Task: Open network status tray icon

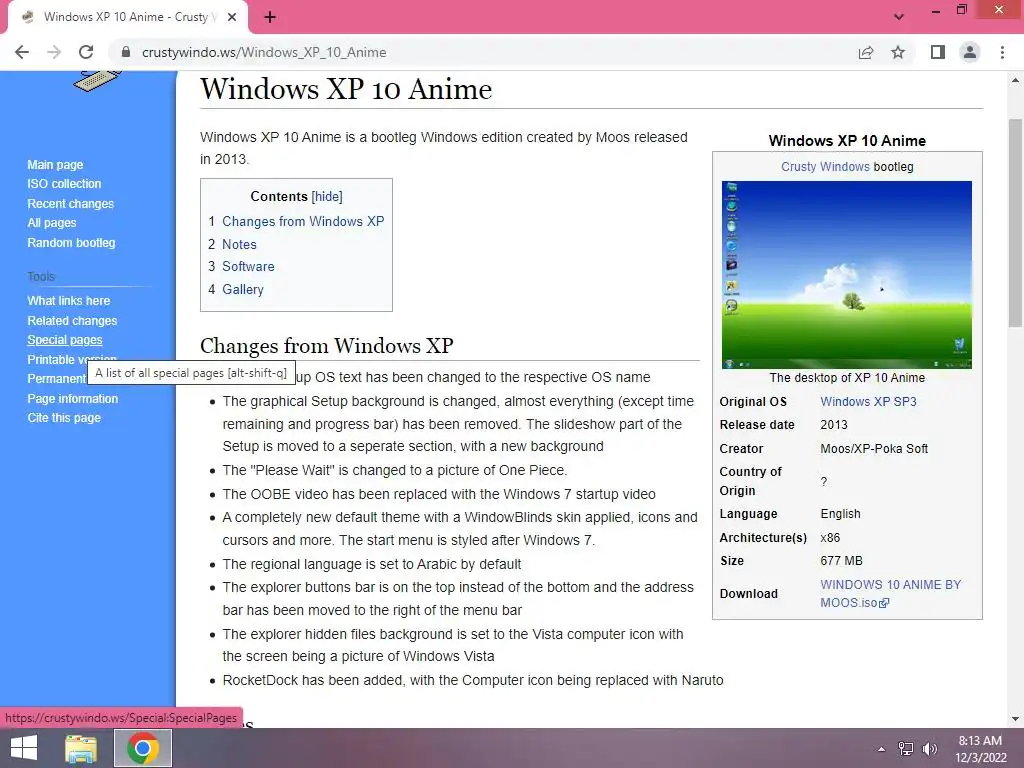Action: pos(906,749)
